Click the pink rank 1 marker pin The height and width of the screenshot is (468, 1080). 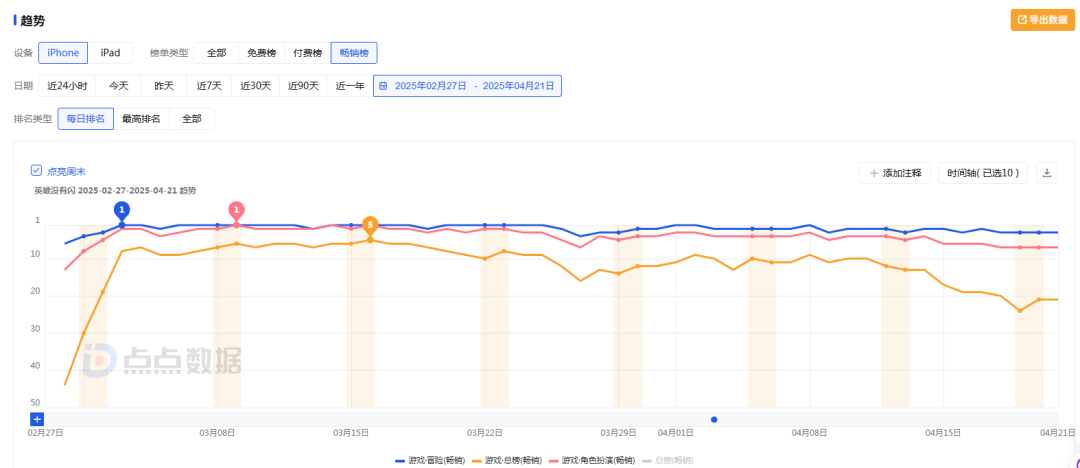[x=236, y=210]
